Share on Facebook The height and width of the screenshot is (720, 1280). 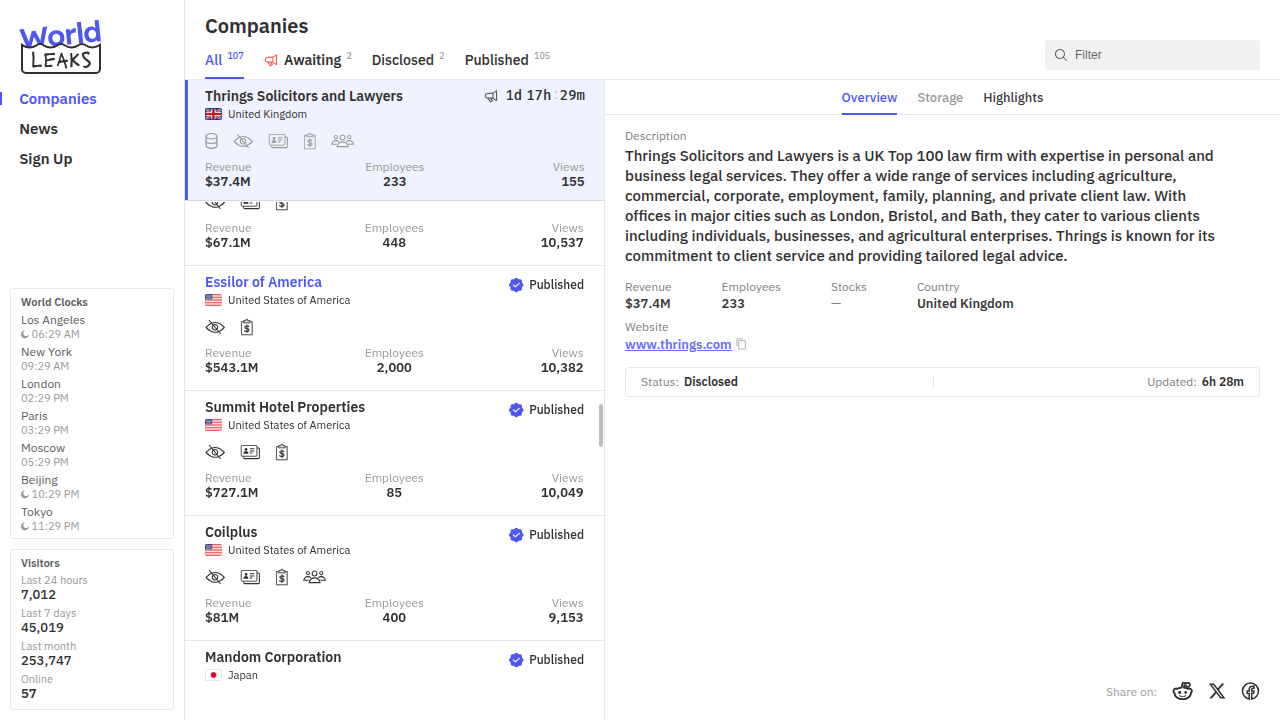(1250, 691)
